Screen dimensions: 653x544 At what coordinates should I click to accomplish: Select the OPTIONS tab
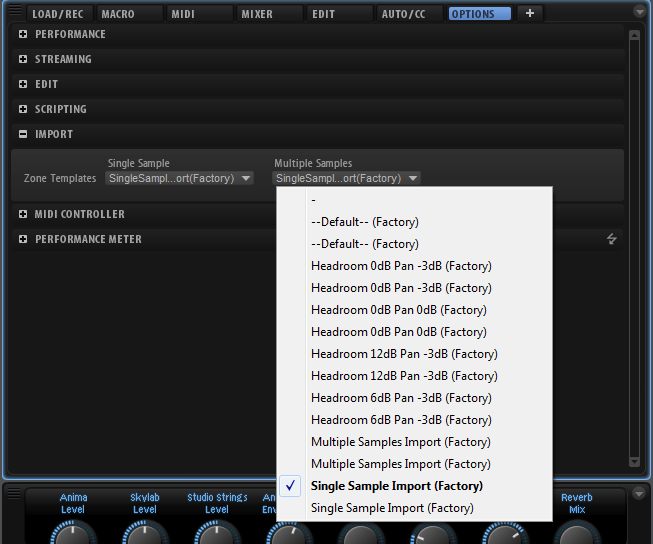click(x=479, y=14)
